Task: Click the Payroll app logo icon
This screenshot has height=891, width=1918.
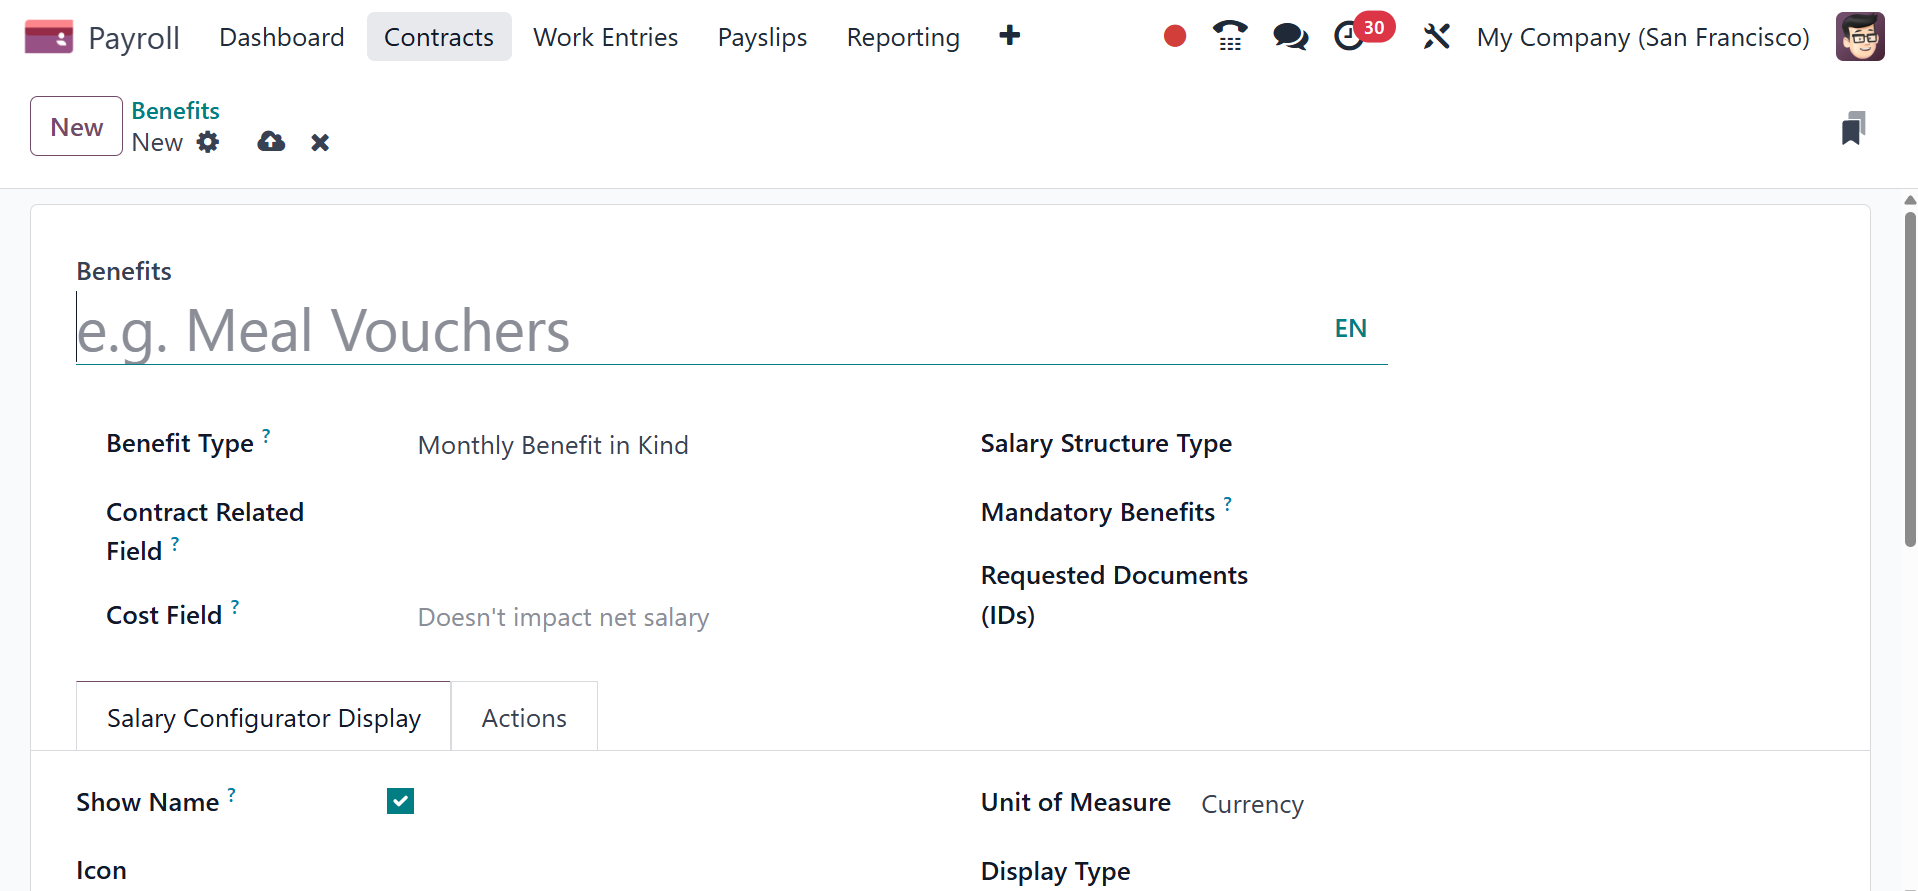Action: tap(48, 37)
